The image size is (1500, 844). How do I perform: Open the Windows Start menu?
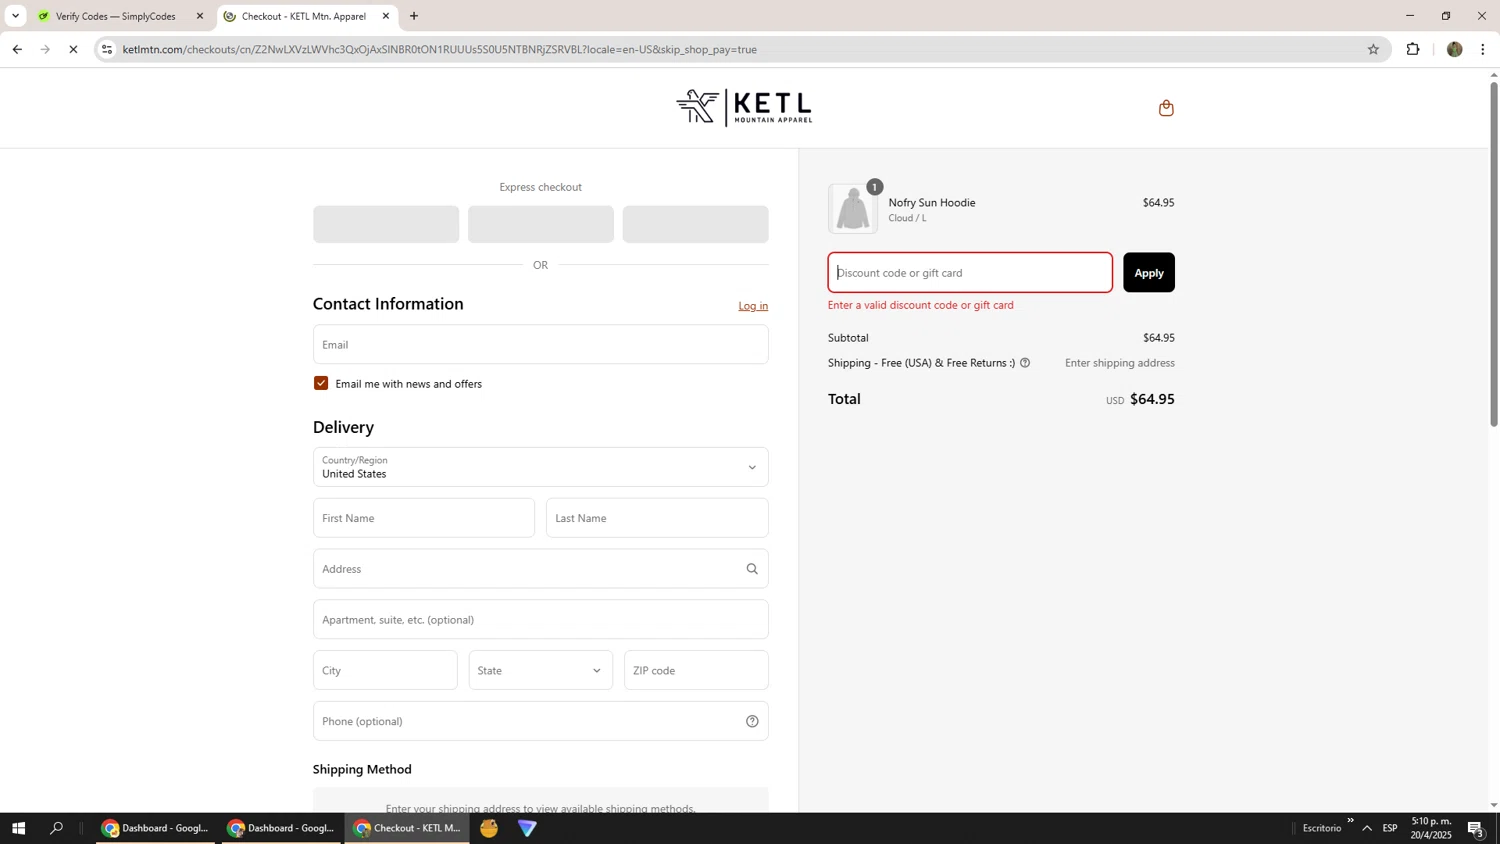coord(18,828)
